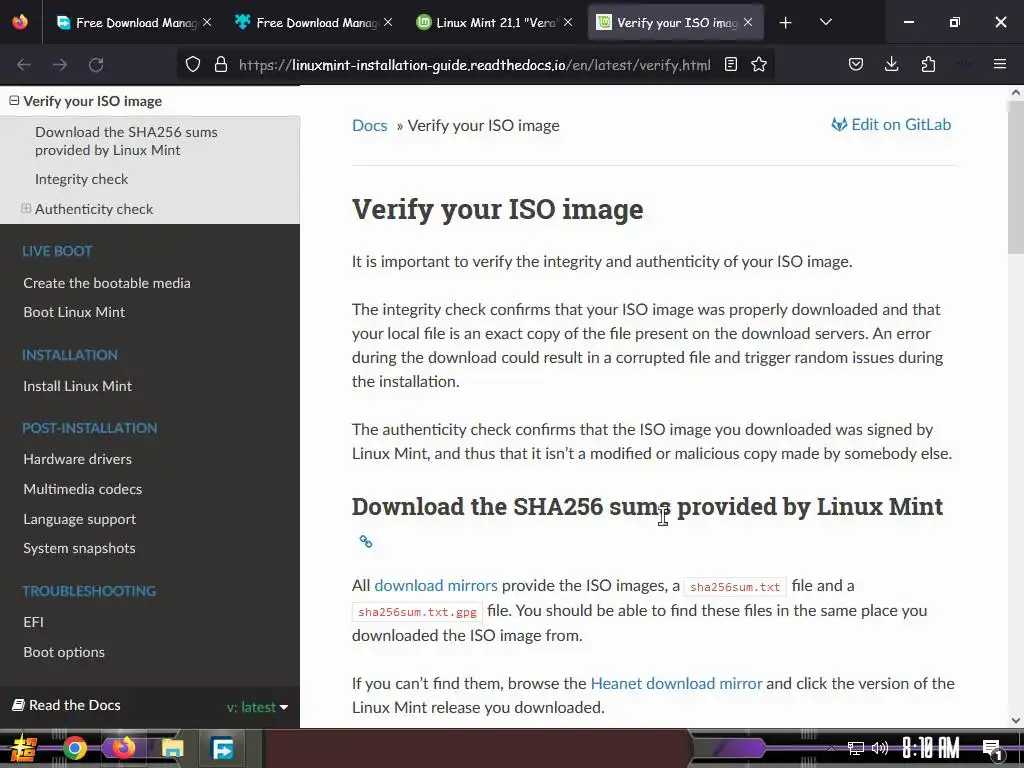Screen dimensions: 1024x768
Task: Open the v: latest version dropdown
Action: 257,707
